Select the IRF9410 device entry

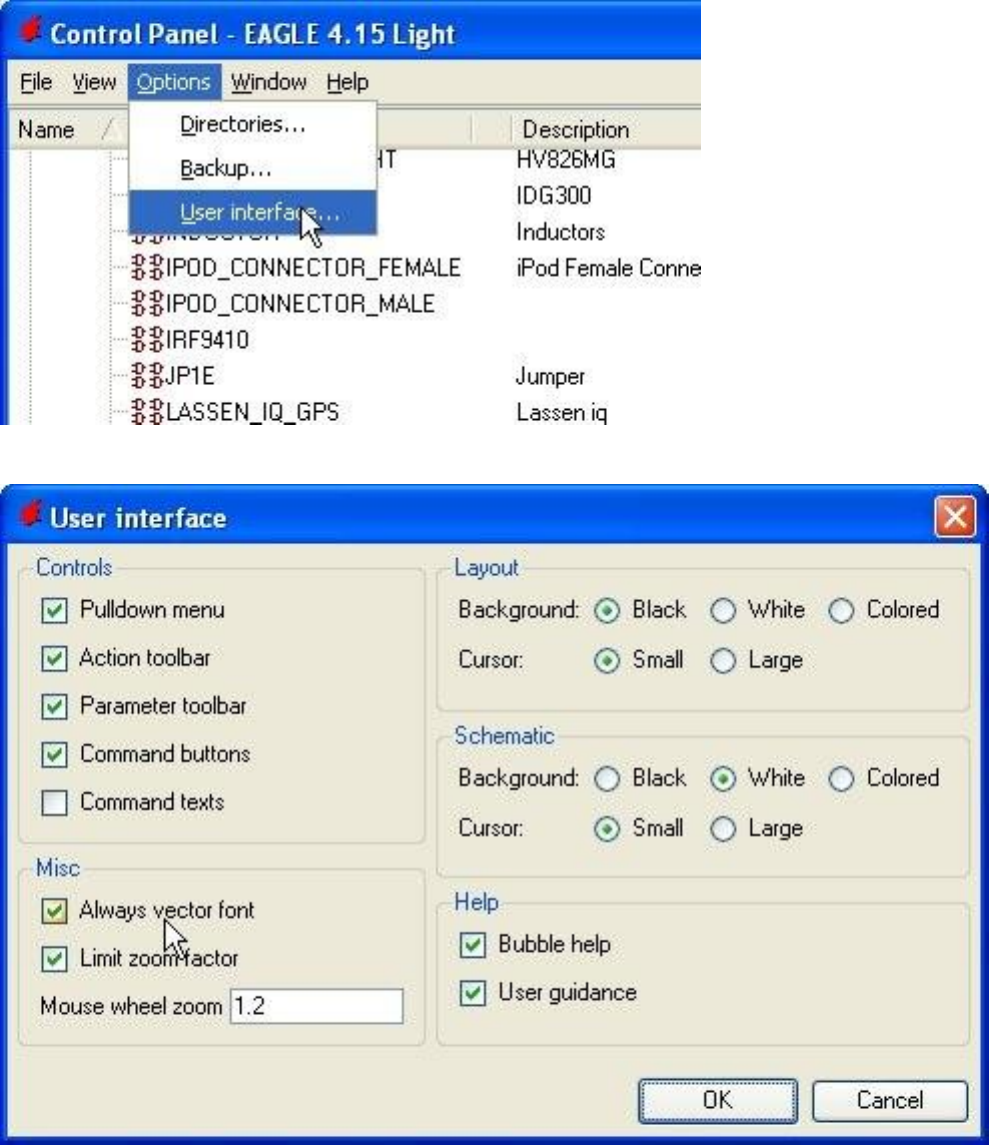tap(207, 340)
